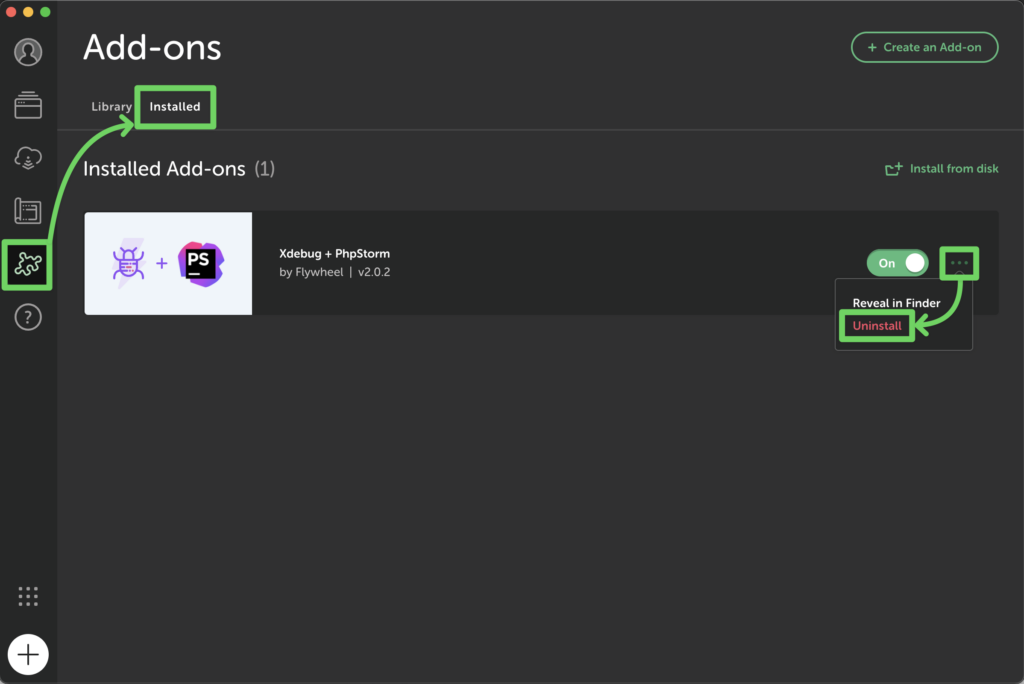
Task: Open Connect cloud icon in sidebar
Action: tap(28, 158)
